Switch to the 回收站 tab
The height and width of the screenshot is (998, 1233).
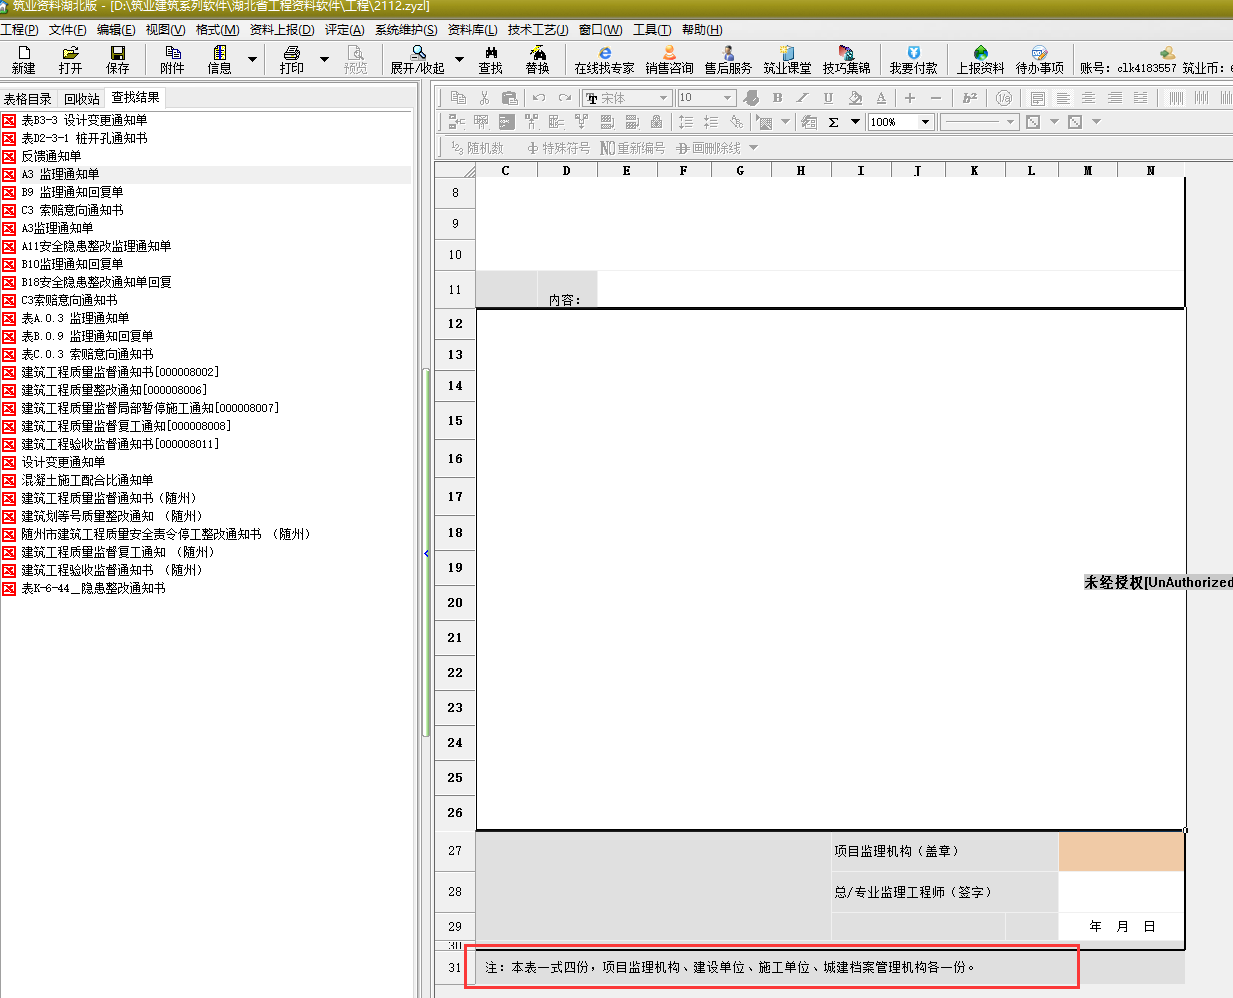pos(82,98)
